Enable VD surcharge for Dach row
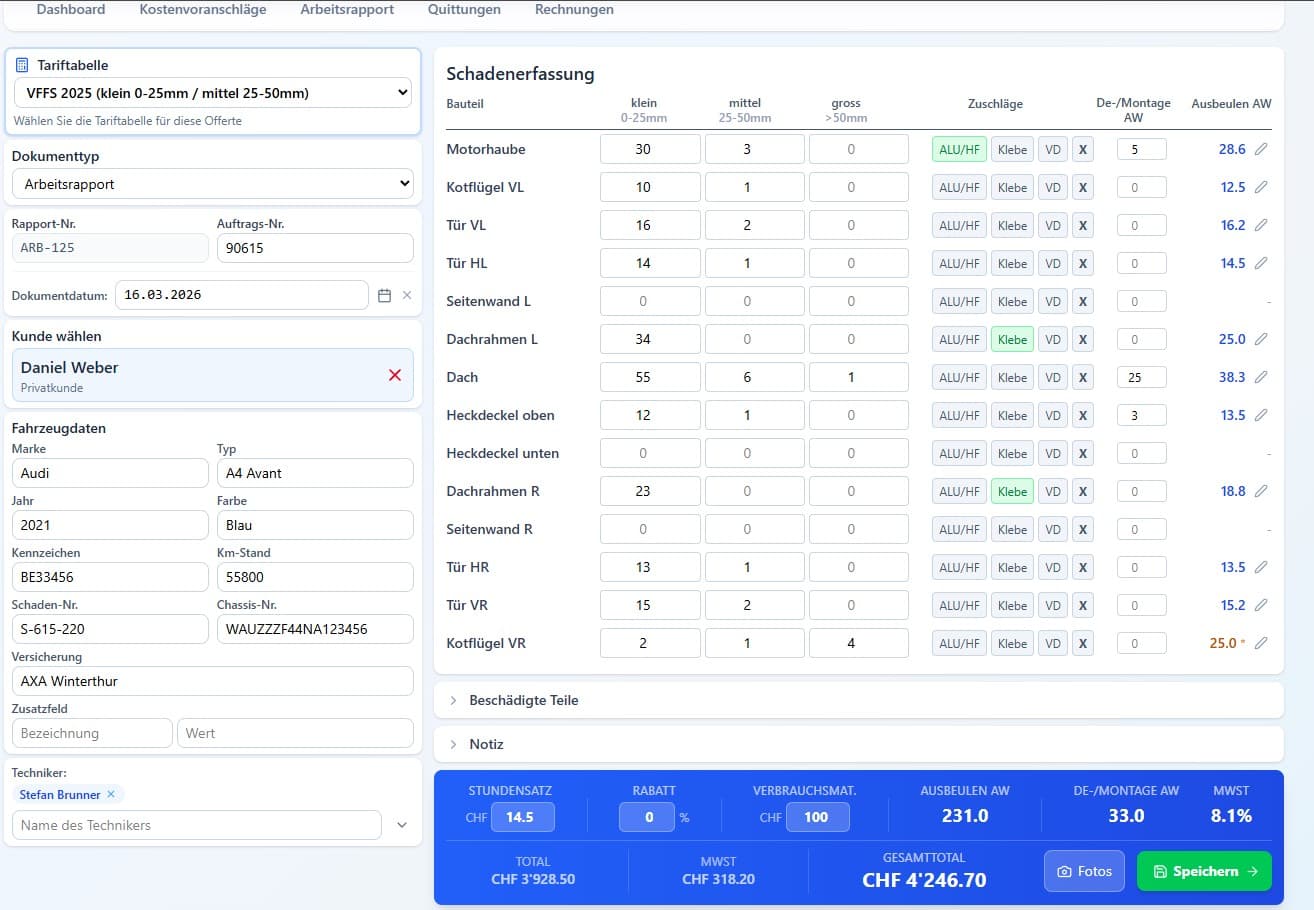Screen dimensions: 1314x910 1052,377
